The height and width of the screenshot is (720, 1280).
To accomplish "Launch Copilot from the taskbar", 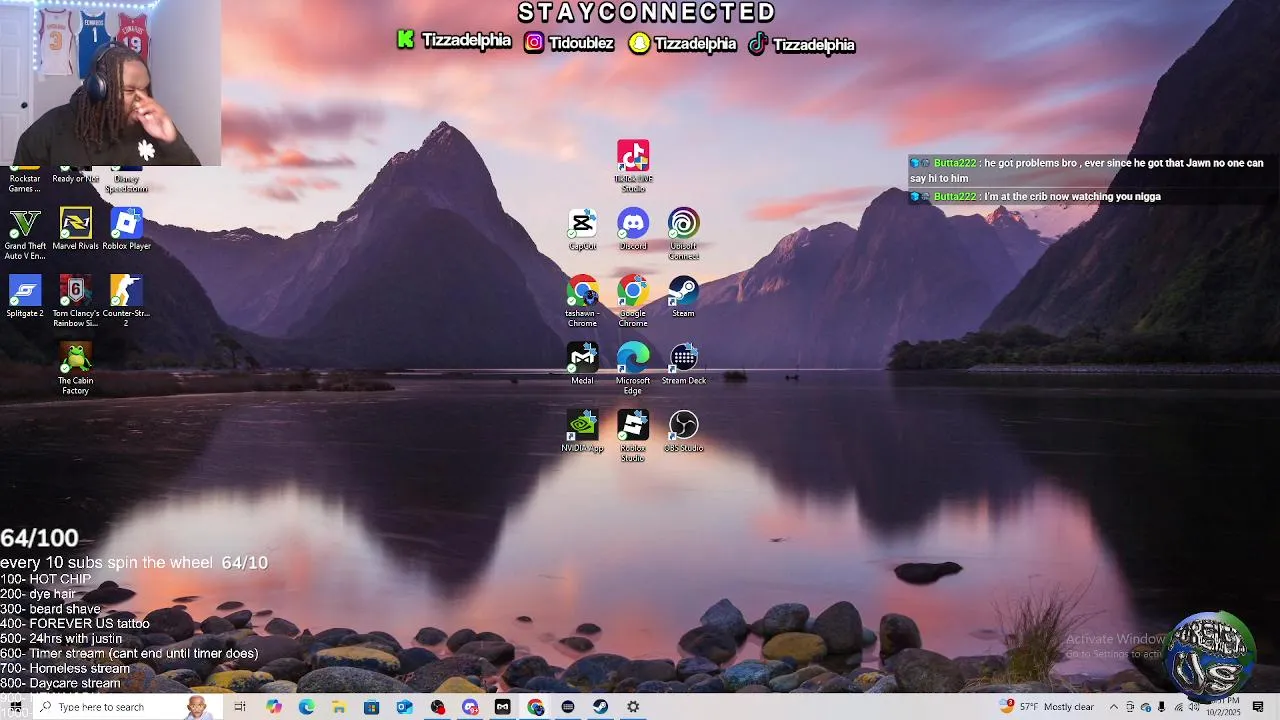I will 274,707.
